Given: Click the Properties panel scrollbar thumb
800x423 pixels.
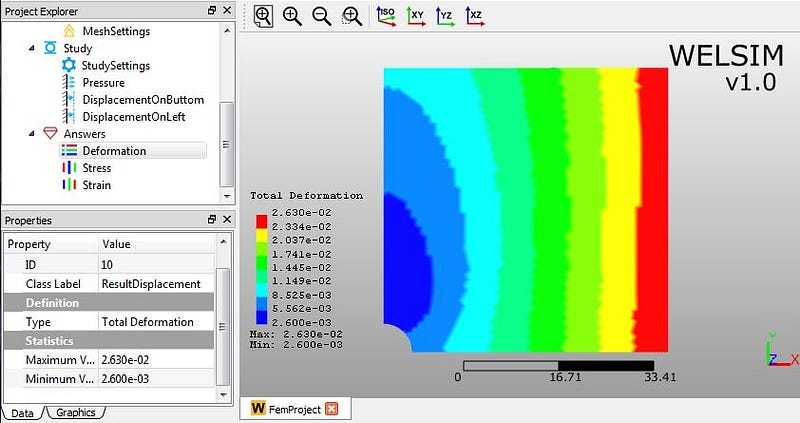Looking at the screenshot, I should (222, 327).
